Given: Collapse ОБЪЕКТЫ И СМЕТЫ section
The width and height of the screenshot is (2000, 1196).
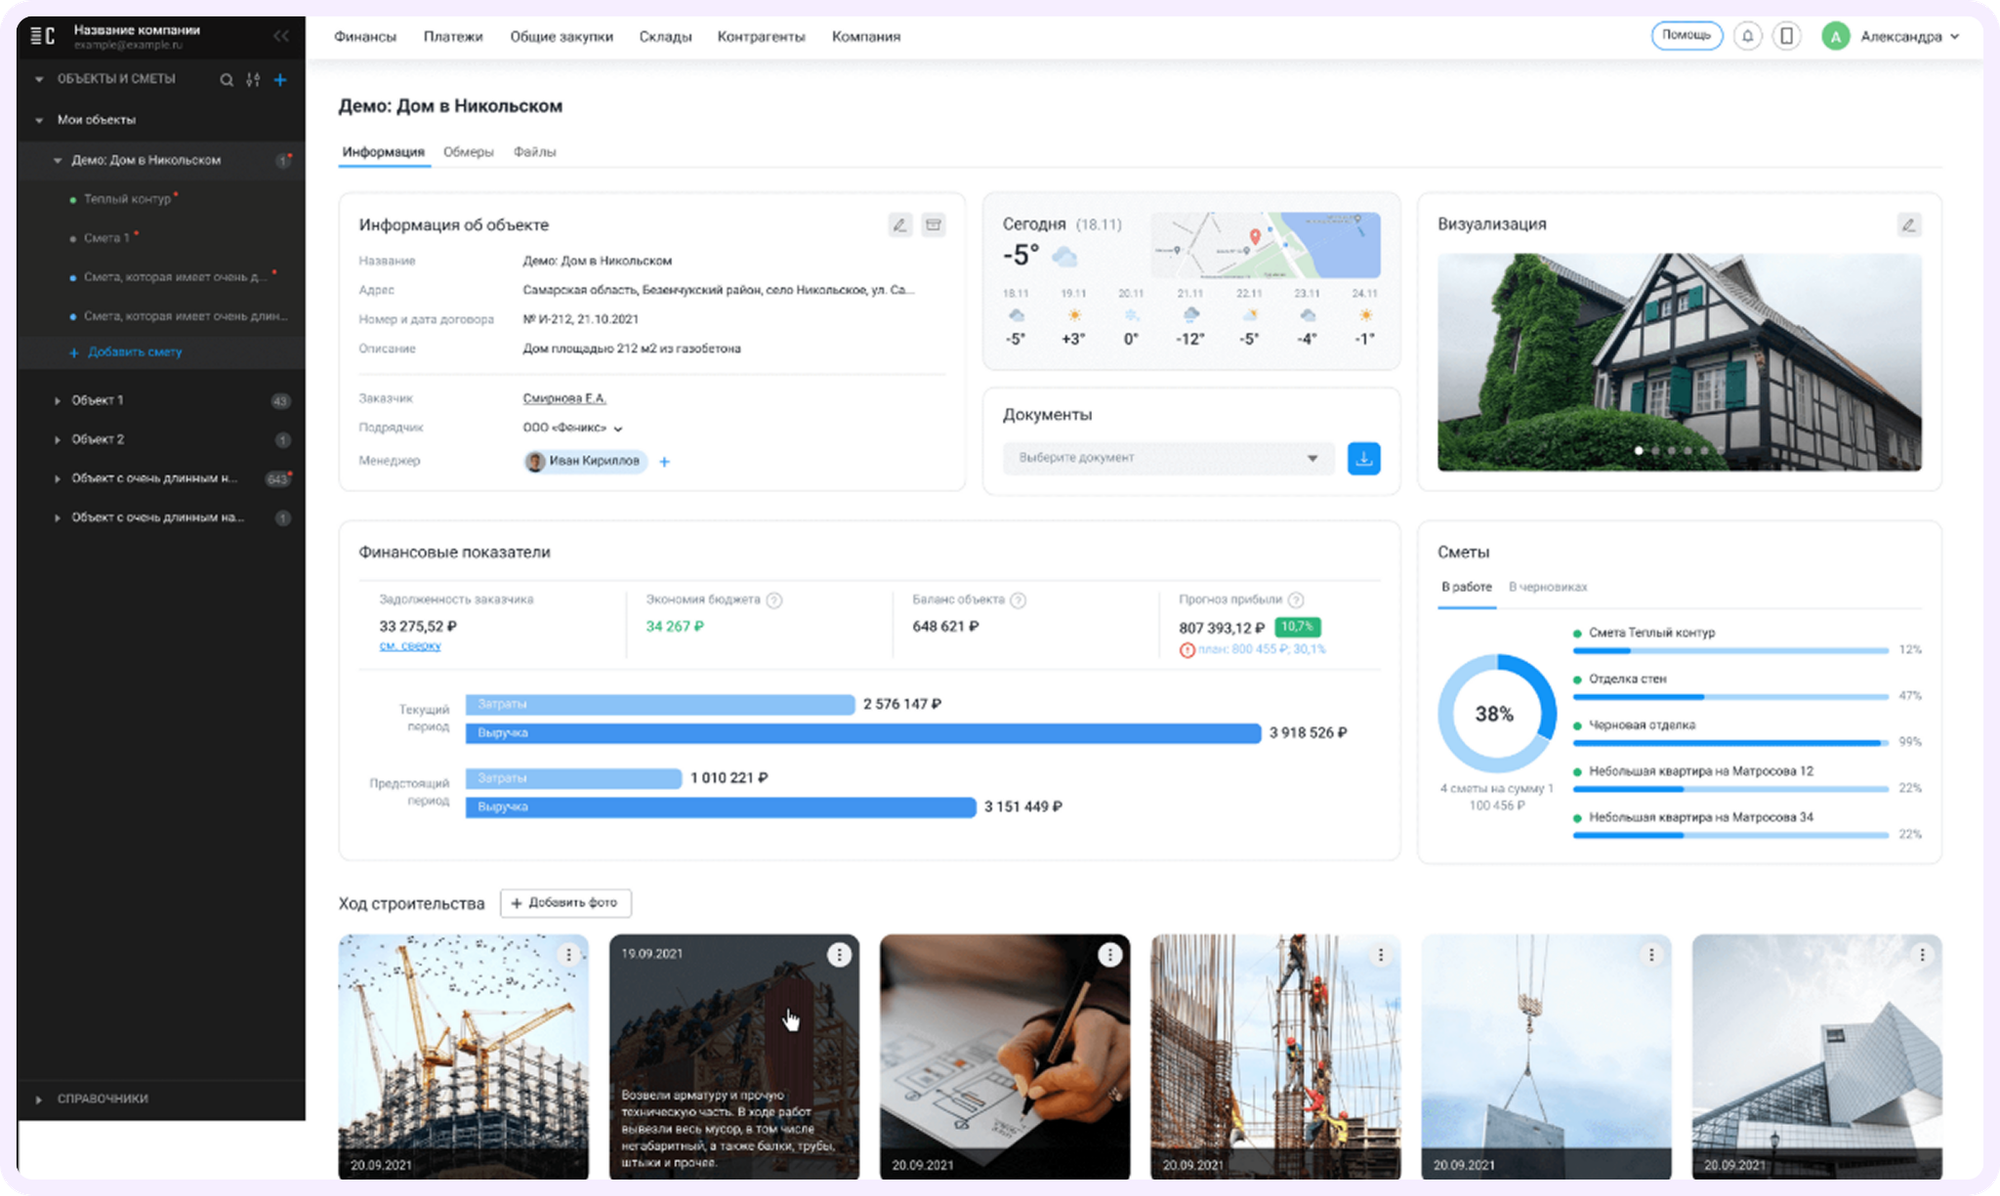Looking at the screenshot, I should (x=39, y=79).
